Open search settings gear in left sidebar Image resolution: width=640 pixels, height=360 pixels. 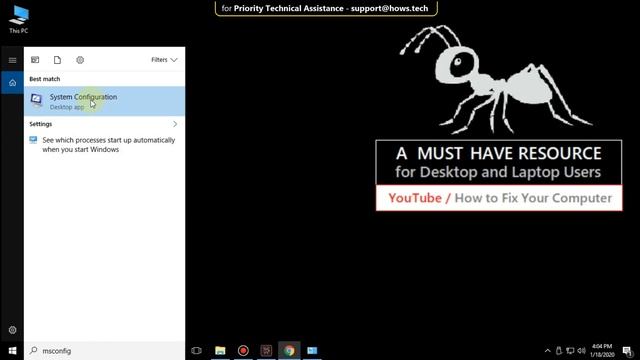(12, 330)
